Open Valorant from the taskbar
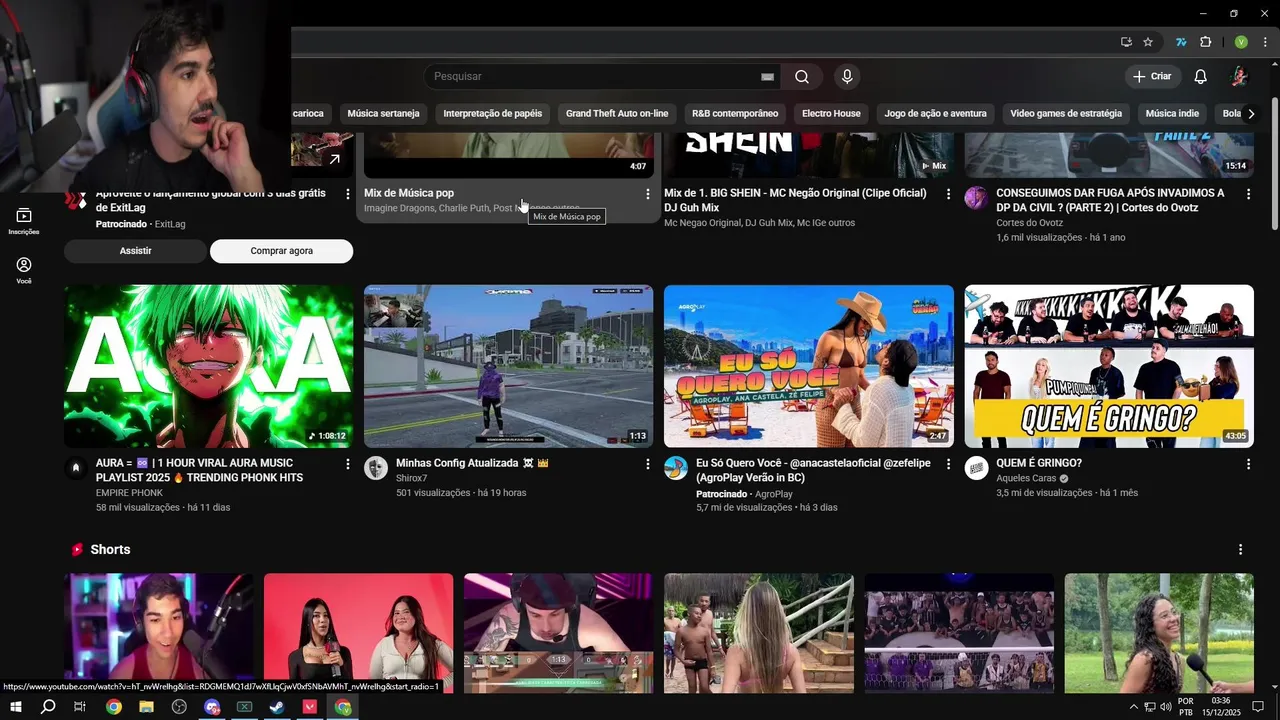Image resolution: width=1280 pixels, height=720 pixels. [x=310, y=707]
